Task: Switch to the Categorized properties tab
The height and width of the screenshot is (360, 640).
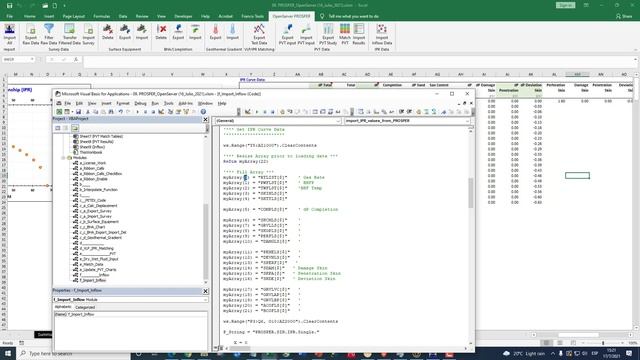Action: point(85,307)
